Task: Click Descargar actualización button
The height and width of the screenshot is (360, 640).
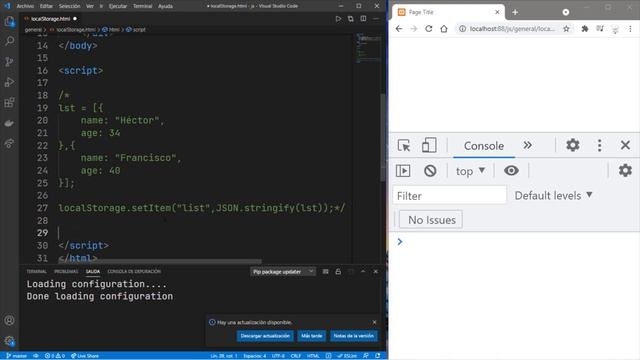Action: tap(265, 336)
